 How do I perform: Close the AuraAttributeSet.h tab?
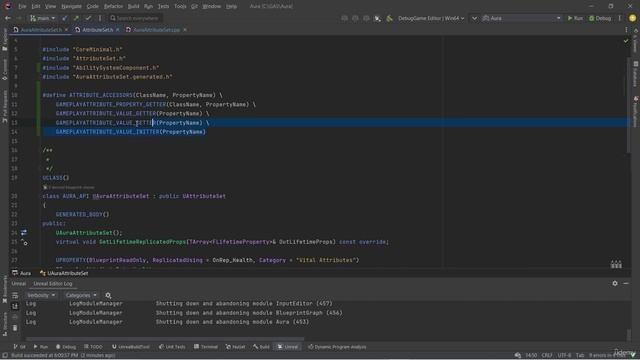click(67, 30)
